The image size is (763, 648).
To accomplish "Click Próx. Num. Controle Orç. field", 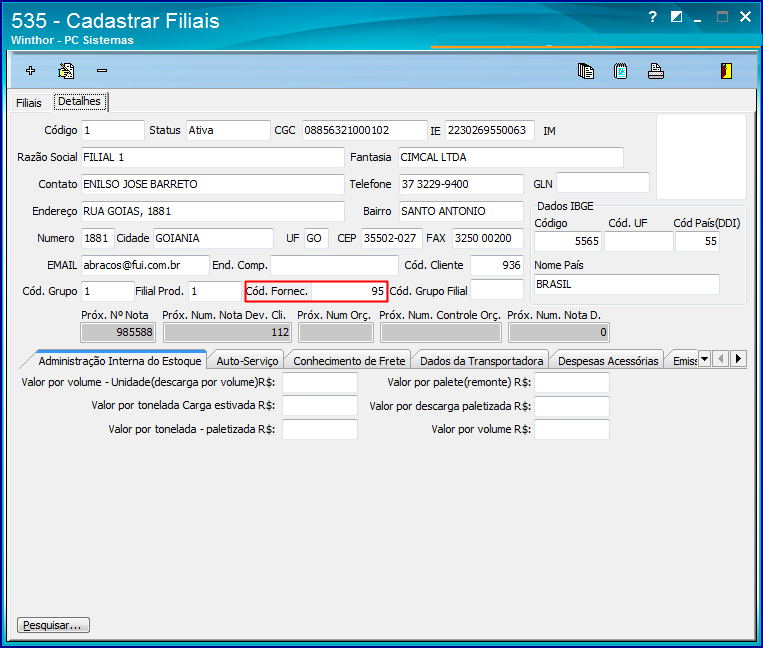I will pos(441,333).
